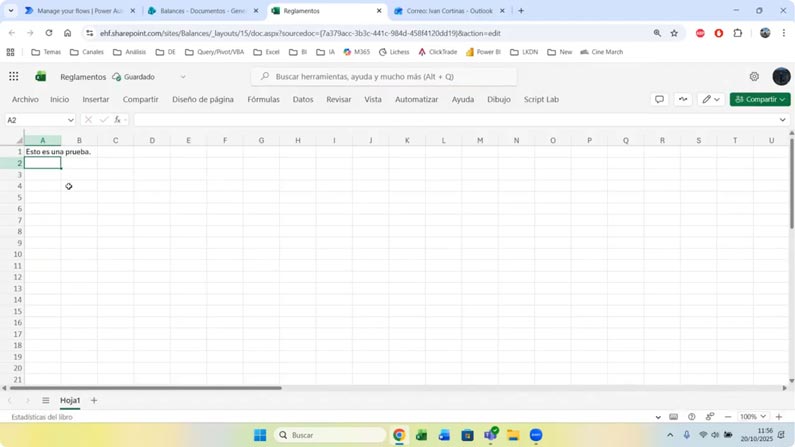This screenshot has height=447, width=795.
Task: Open Excel settings gear icon
Action: pos(754,77)
